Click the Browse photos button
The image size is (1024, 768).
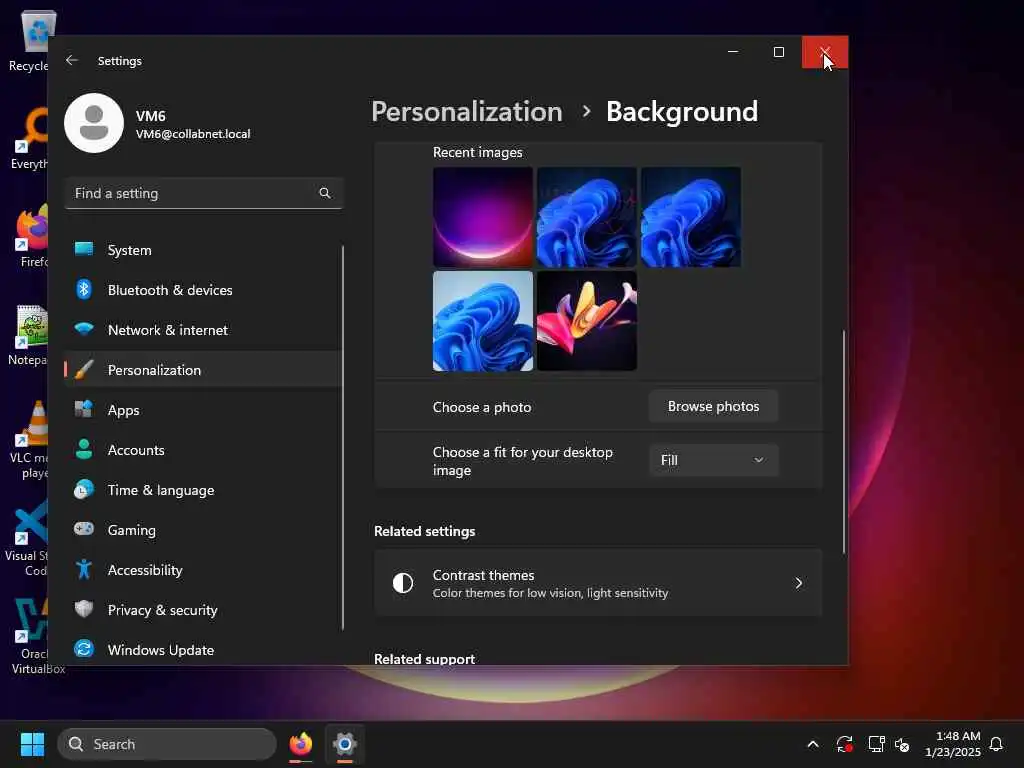[713, 406]
